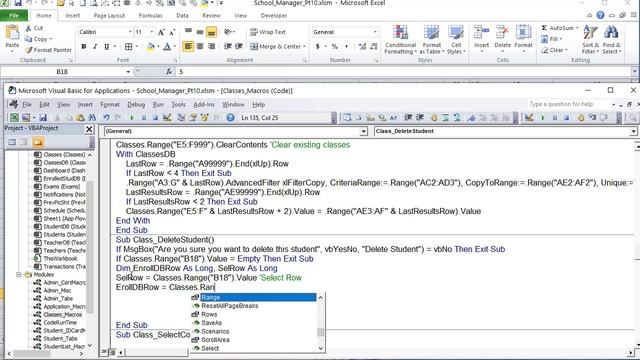Open Merge & Center dropdown arrow
The image size is (640, 360).
coord(304,47)
